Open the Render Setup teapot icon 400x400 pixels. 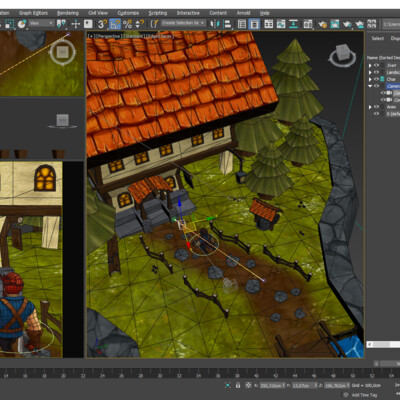pos(322,24)
